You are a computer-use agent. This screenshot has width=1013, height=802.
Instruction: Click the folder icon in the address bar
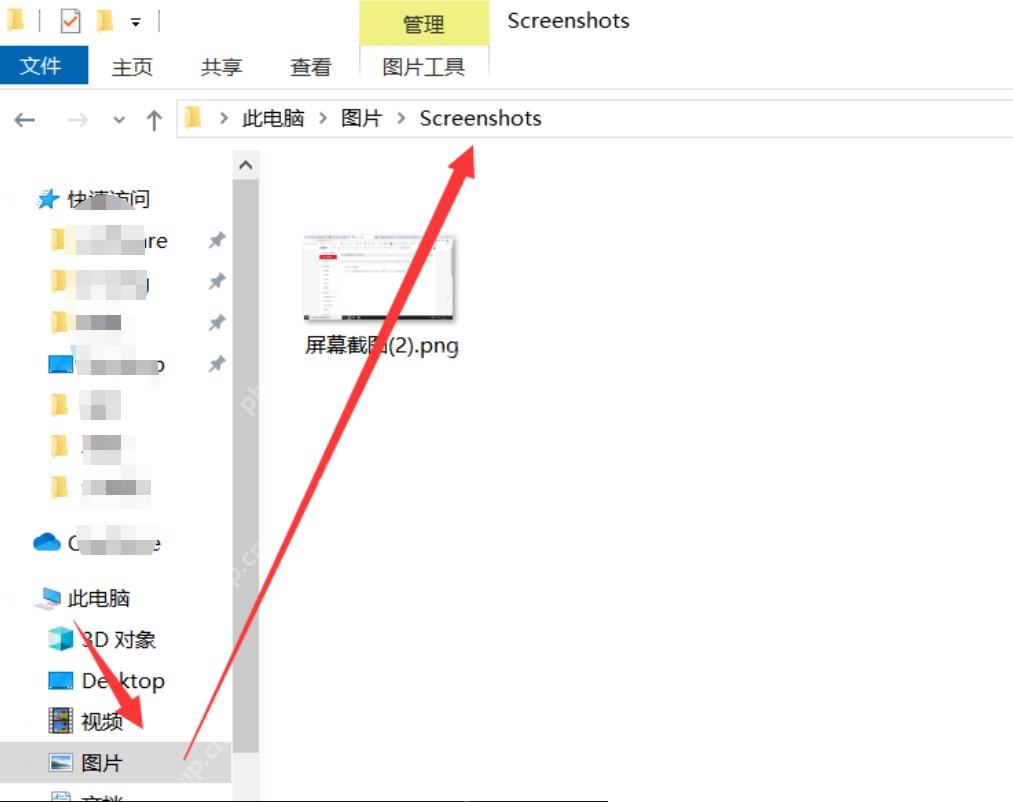pos(193,118)
